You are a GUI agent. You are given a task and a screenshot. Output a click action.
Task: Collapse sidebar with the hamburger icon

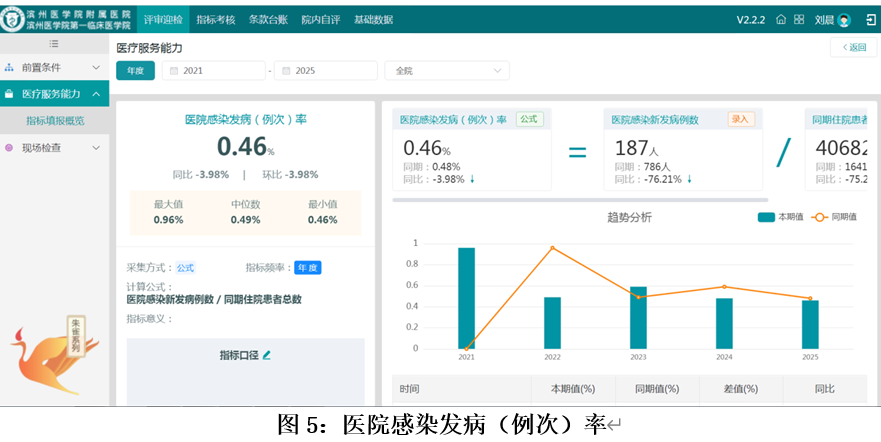(x=54, y=44)
